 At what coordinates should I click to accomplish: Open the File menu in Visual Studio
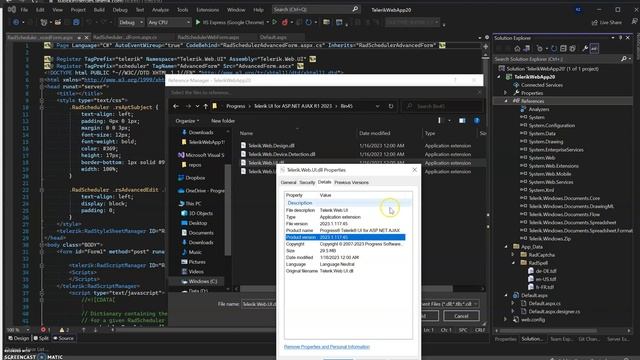[x=24, y=9]
